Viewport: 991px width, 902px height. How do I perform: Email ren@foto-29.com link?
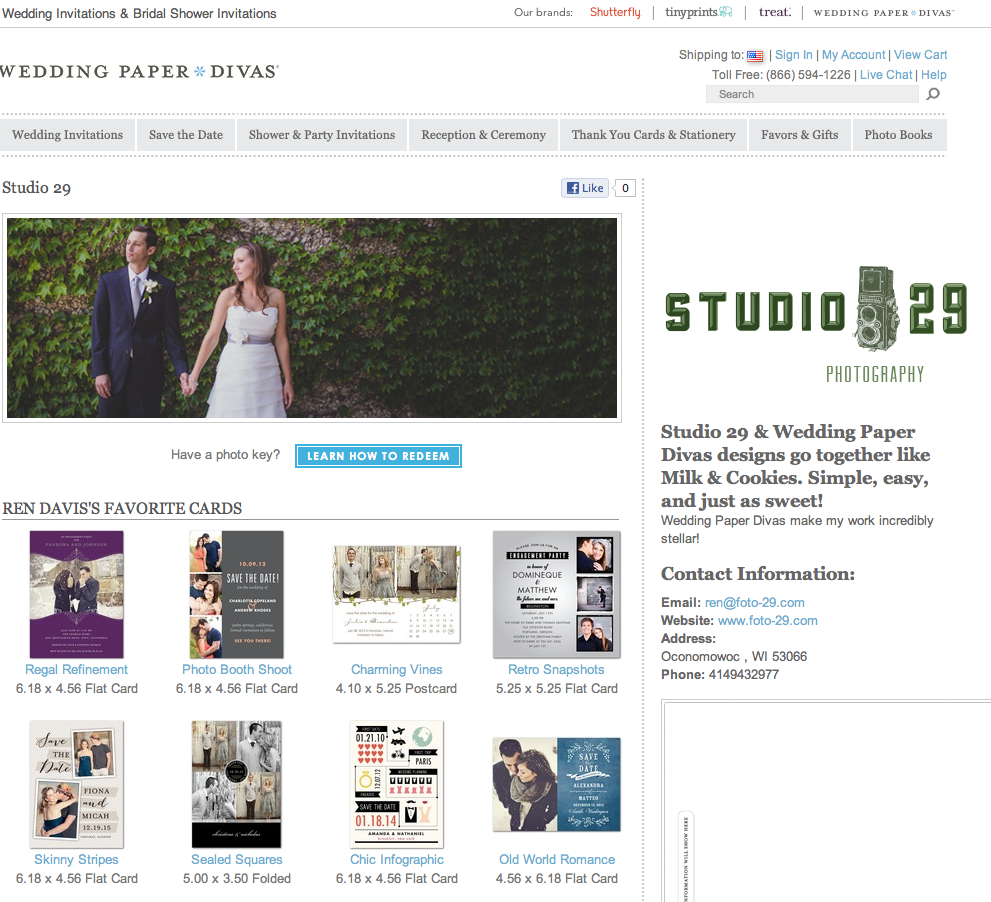point(755,602)
